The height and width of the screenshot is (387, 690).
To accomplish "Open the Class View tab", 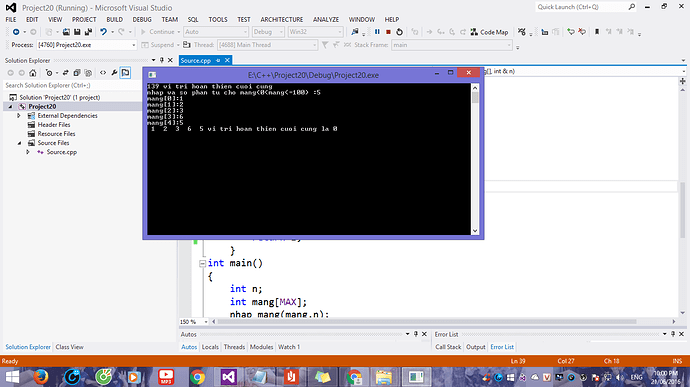I will tap(70, 347).
